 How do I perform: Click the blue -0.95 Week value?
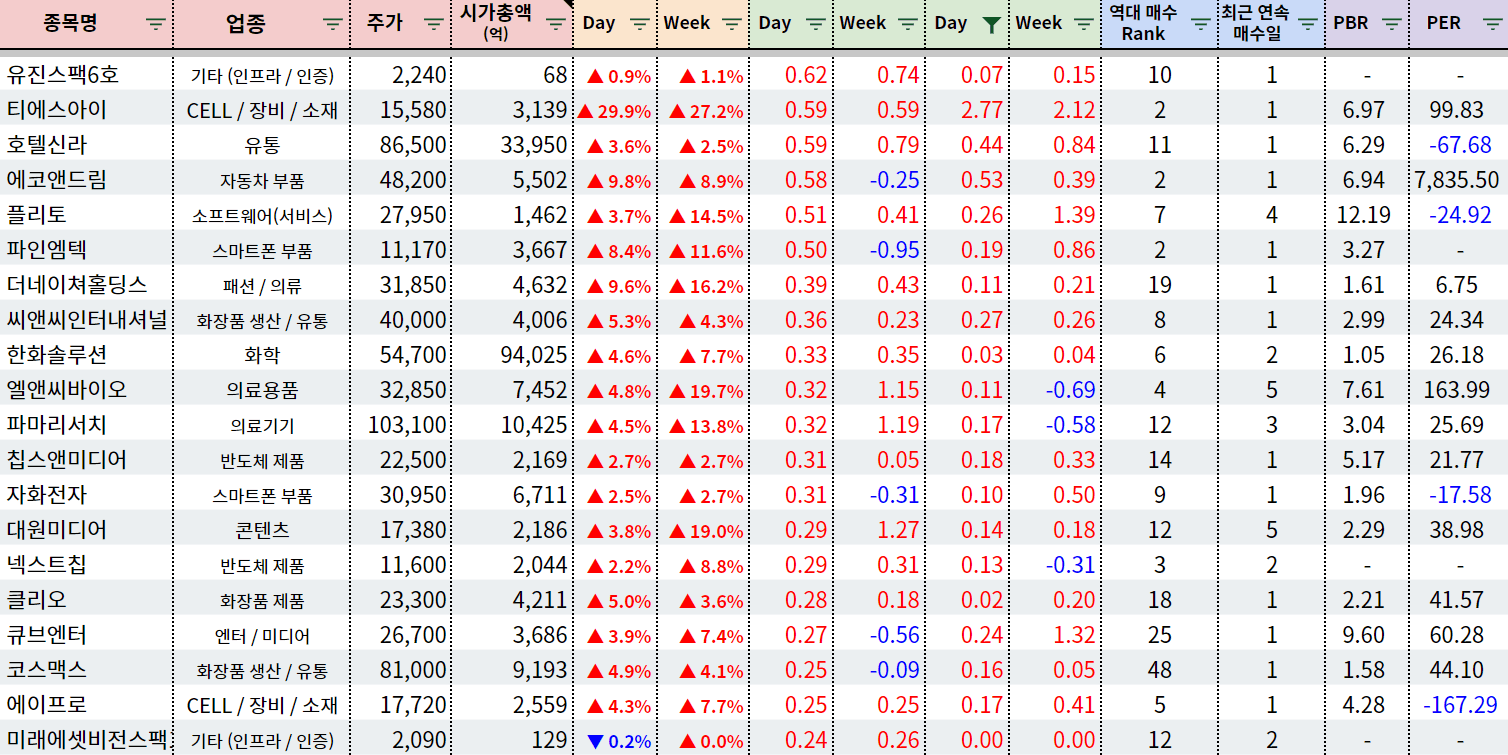tap(880, 250)
